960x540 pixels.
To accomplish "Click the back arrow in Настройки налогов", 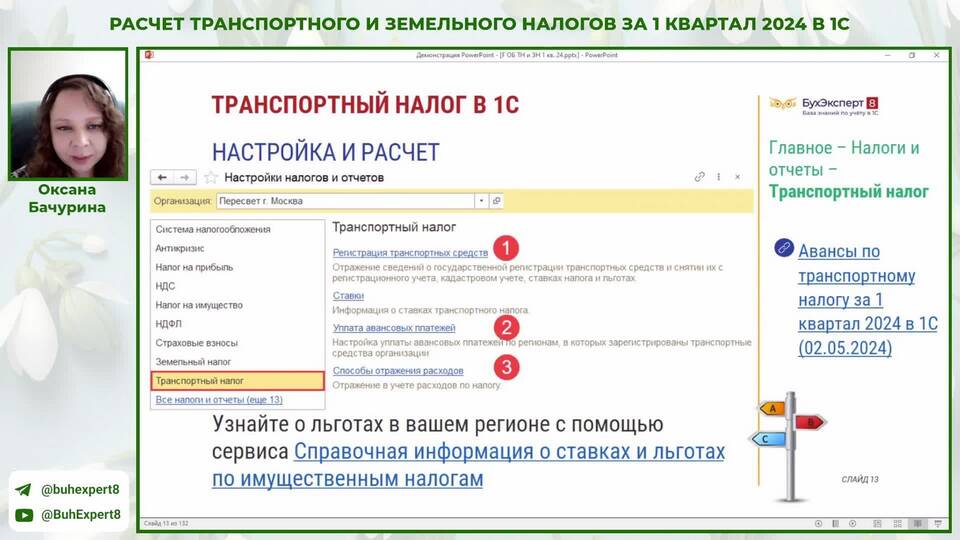I will click(x=162, y=178).
